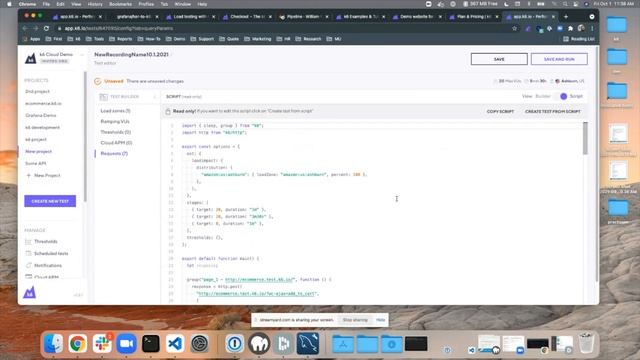Viewport: 640px width, 360px height.
Task: Click the read-only lock icon
Action: [168, 111]
